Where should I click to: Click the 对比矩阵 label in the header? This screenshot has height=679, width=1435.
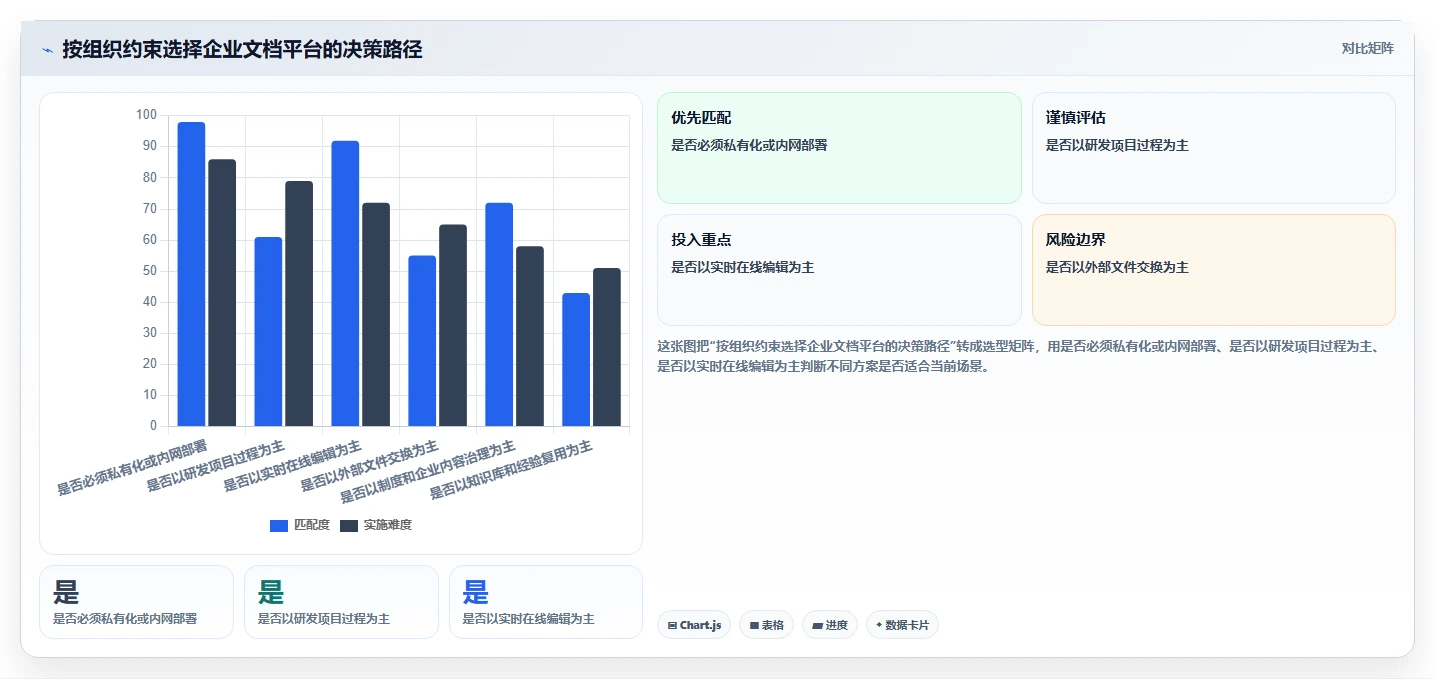1367,48
